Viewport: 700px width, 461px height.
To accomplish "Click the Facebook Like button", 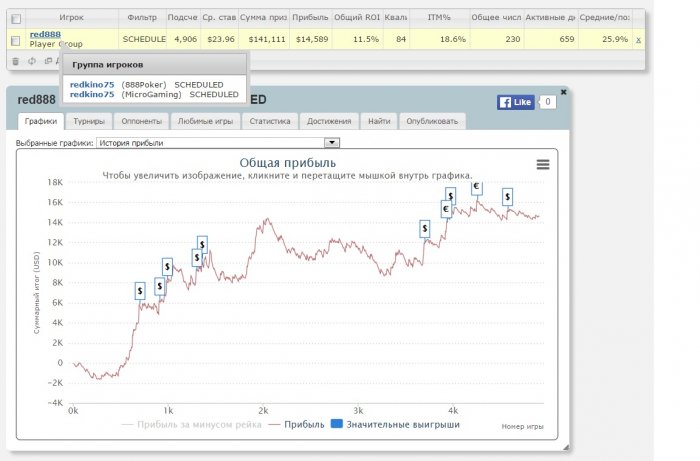I will 515,102.
